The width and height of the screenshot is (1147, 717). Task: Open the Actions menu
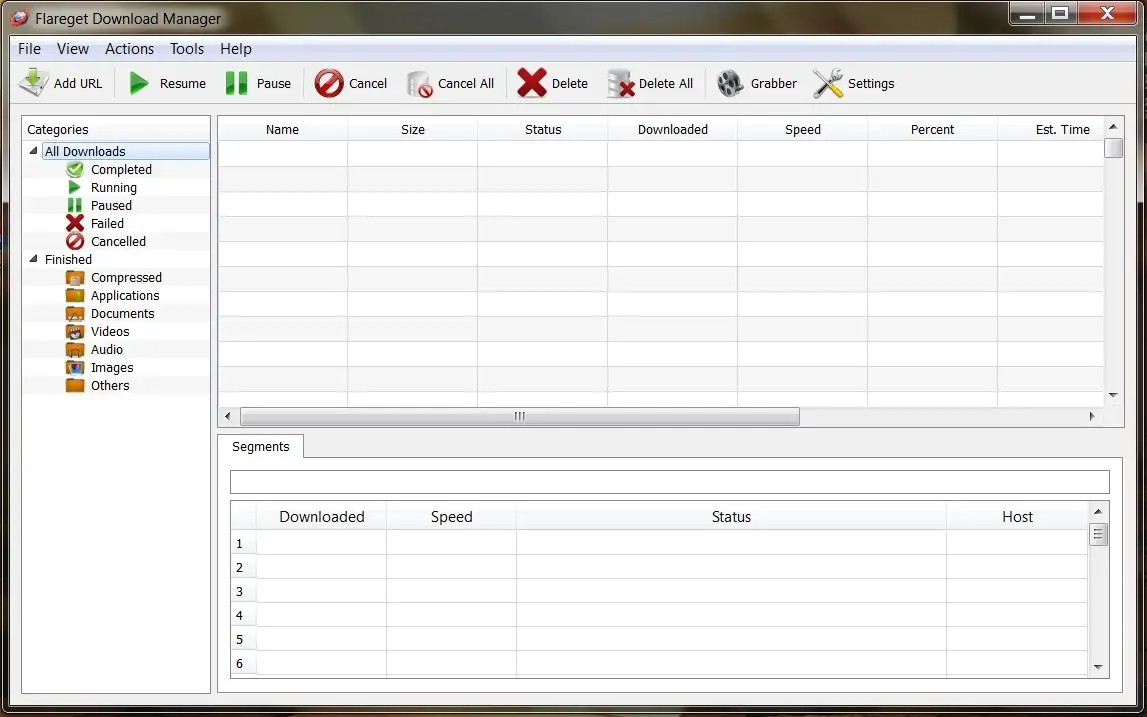pyautogui.click(x=129, y=49)
